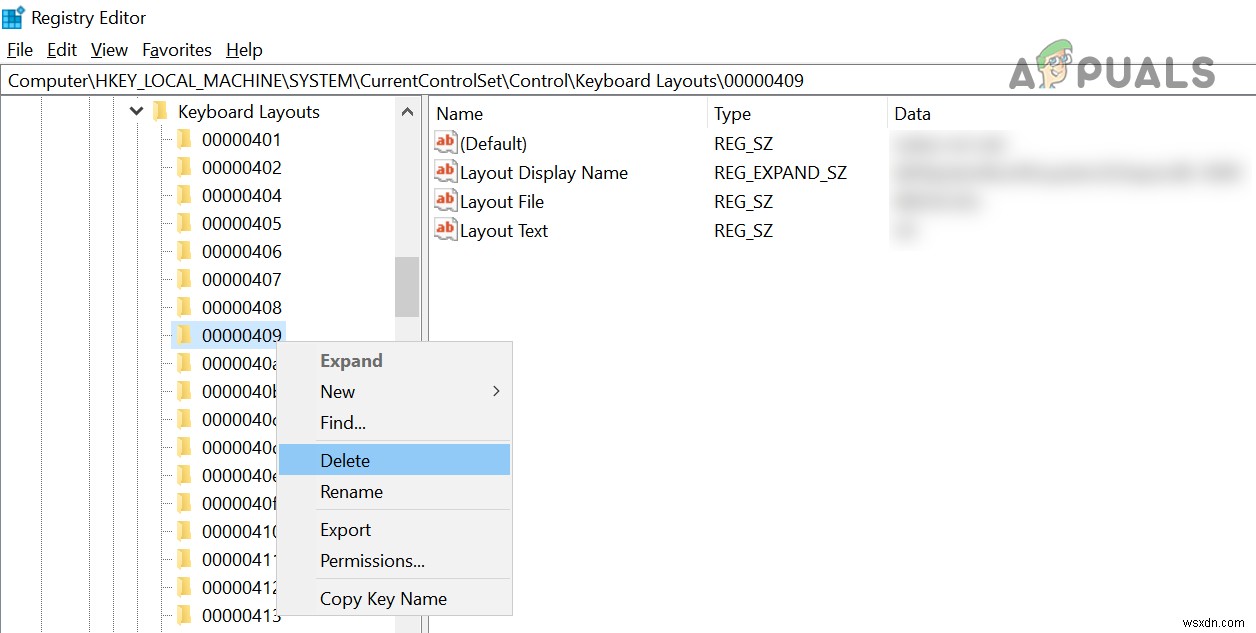Click the folder icon for key 00000413
Screen dimensions: 1256x633
184,616
